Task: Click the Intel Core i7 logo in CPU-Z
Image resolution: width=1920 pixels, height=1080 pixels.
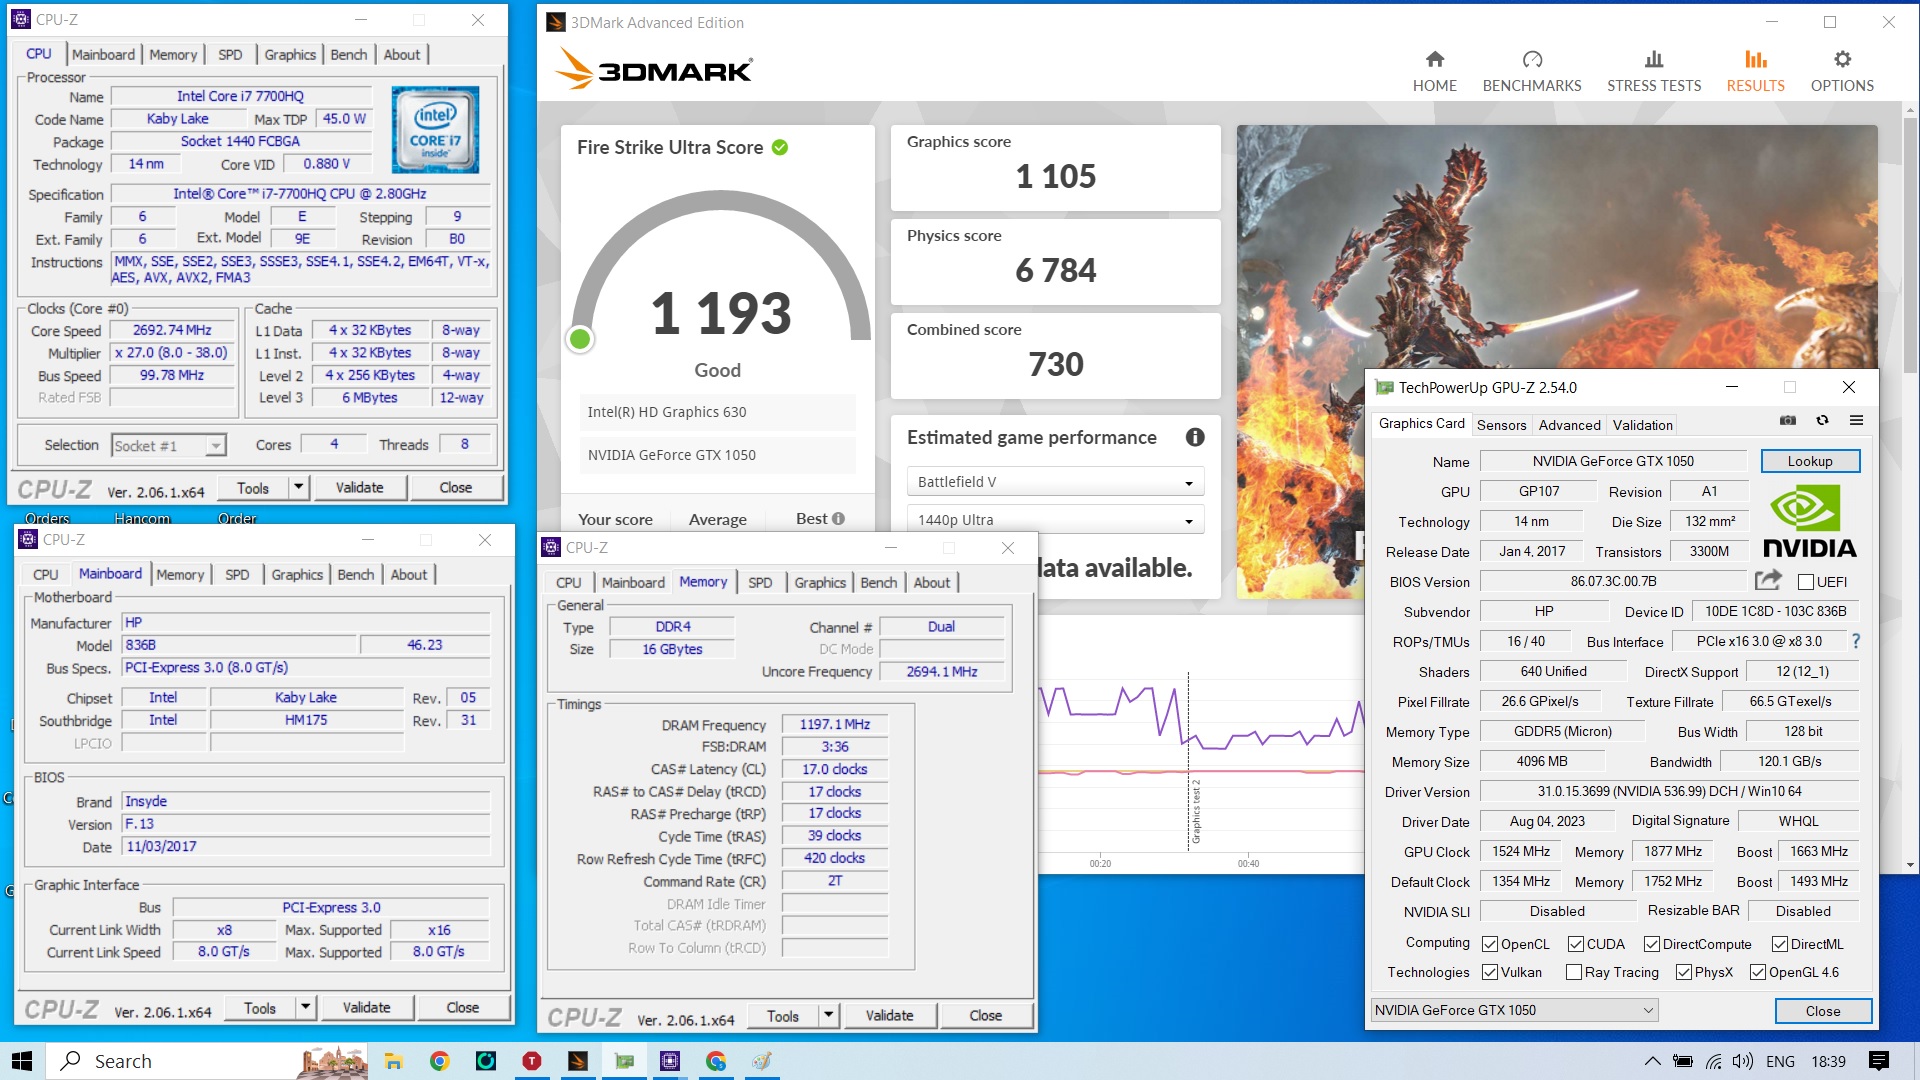Action: click(435, 130)
